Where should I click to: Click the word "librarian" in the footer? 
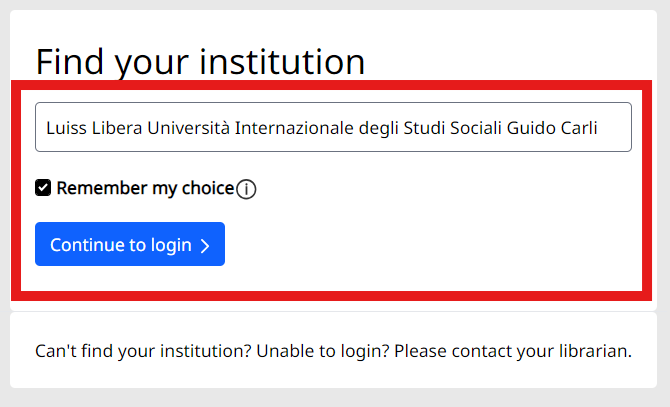click(595, 352)
